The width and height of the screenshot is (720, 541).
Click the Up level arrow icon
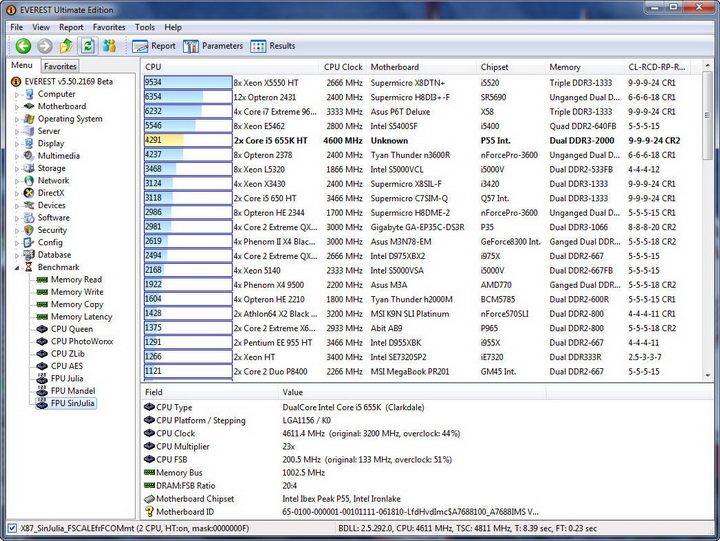[x=66, y=46]
